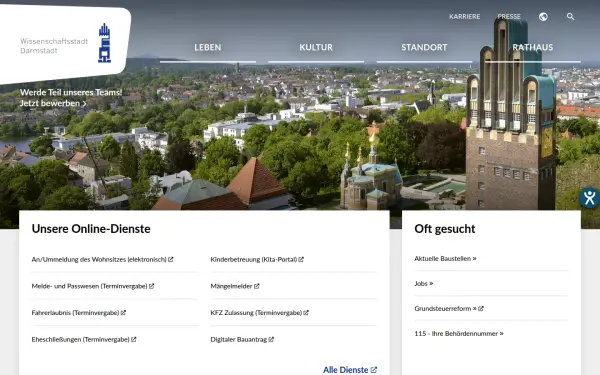Open 115 - Ihre Behördennummer link
The width and height of the screenshot is (600, 375).
point(459,333)
